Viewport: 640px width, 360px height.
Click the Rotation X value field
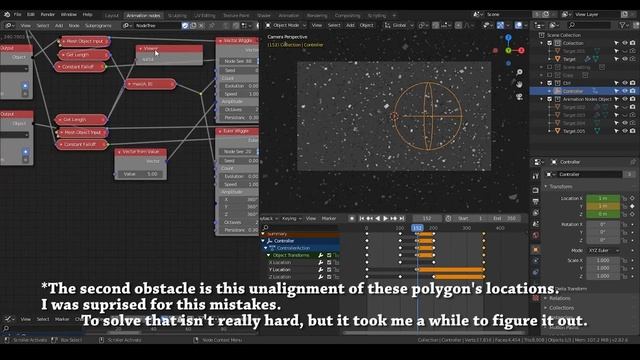point(603,224)
